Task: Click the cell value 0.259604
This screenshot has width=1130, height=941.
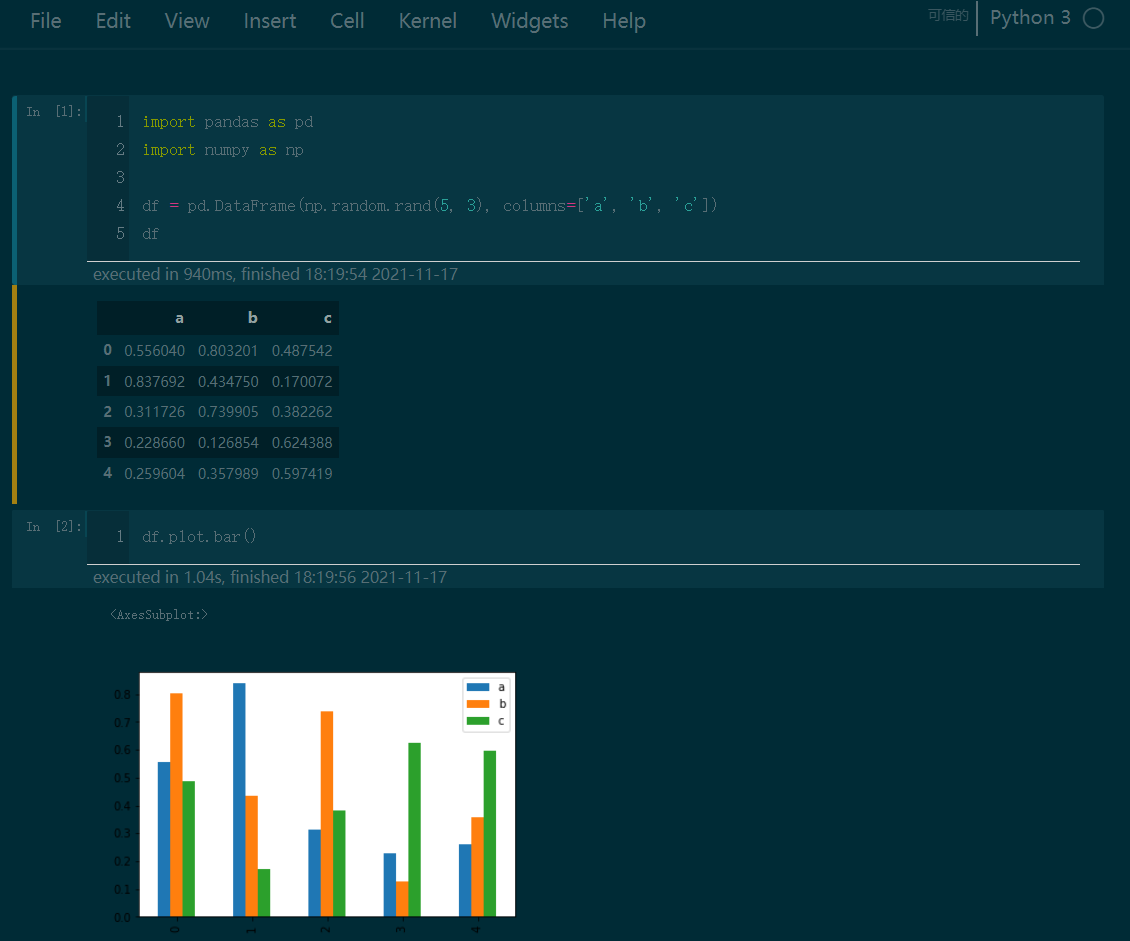Action: point(154,474)
